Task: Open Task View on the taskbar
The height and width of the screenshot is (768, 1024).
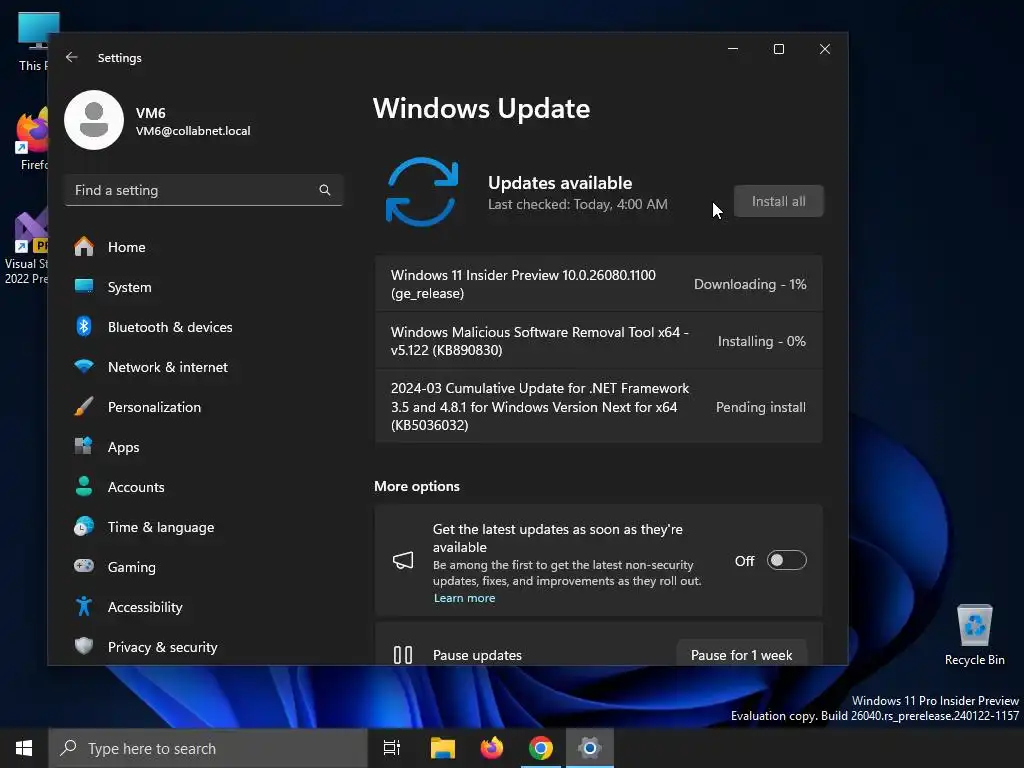Action: coord(392,748)
